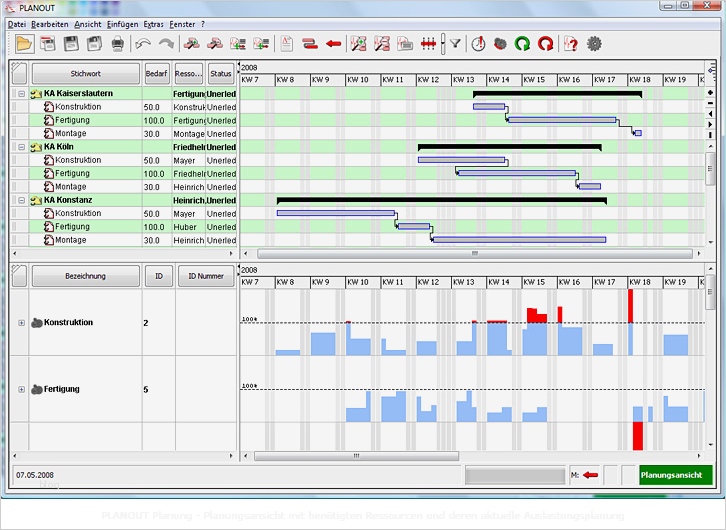Expand the Konstruktion resource row
The image size is (726, 530).
click(x=21, y=323)
